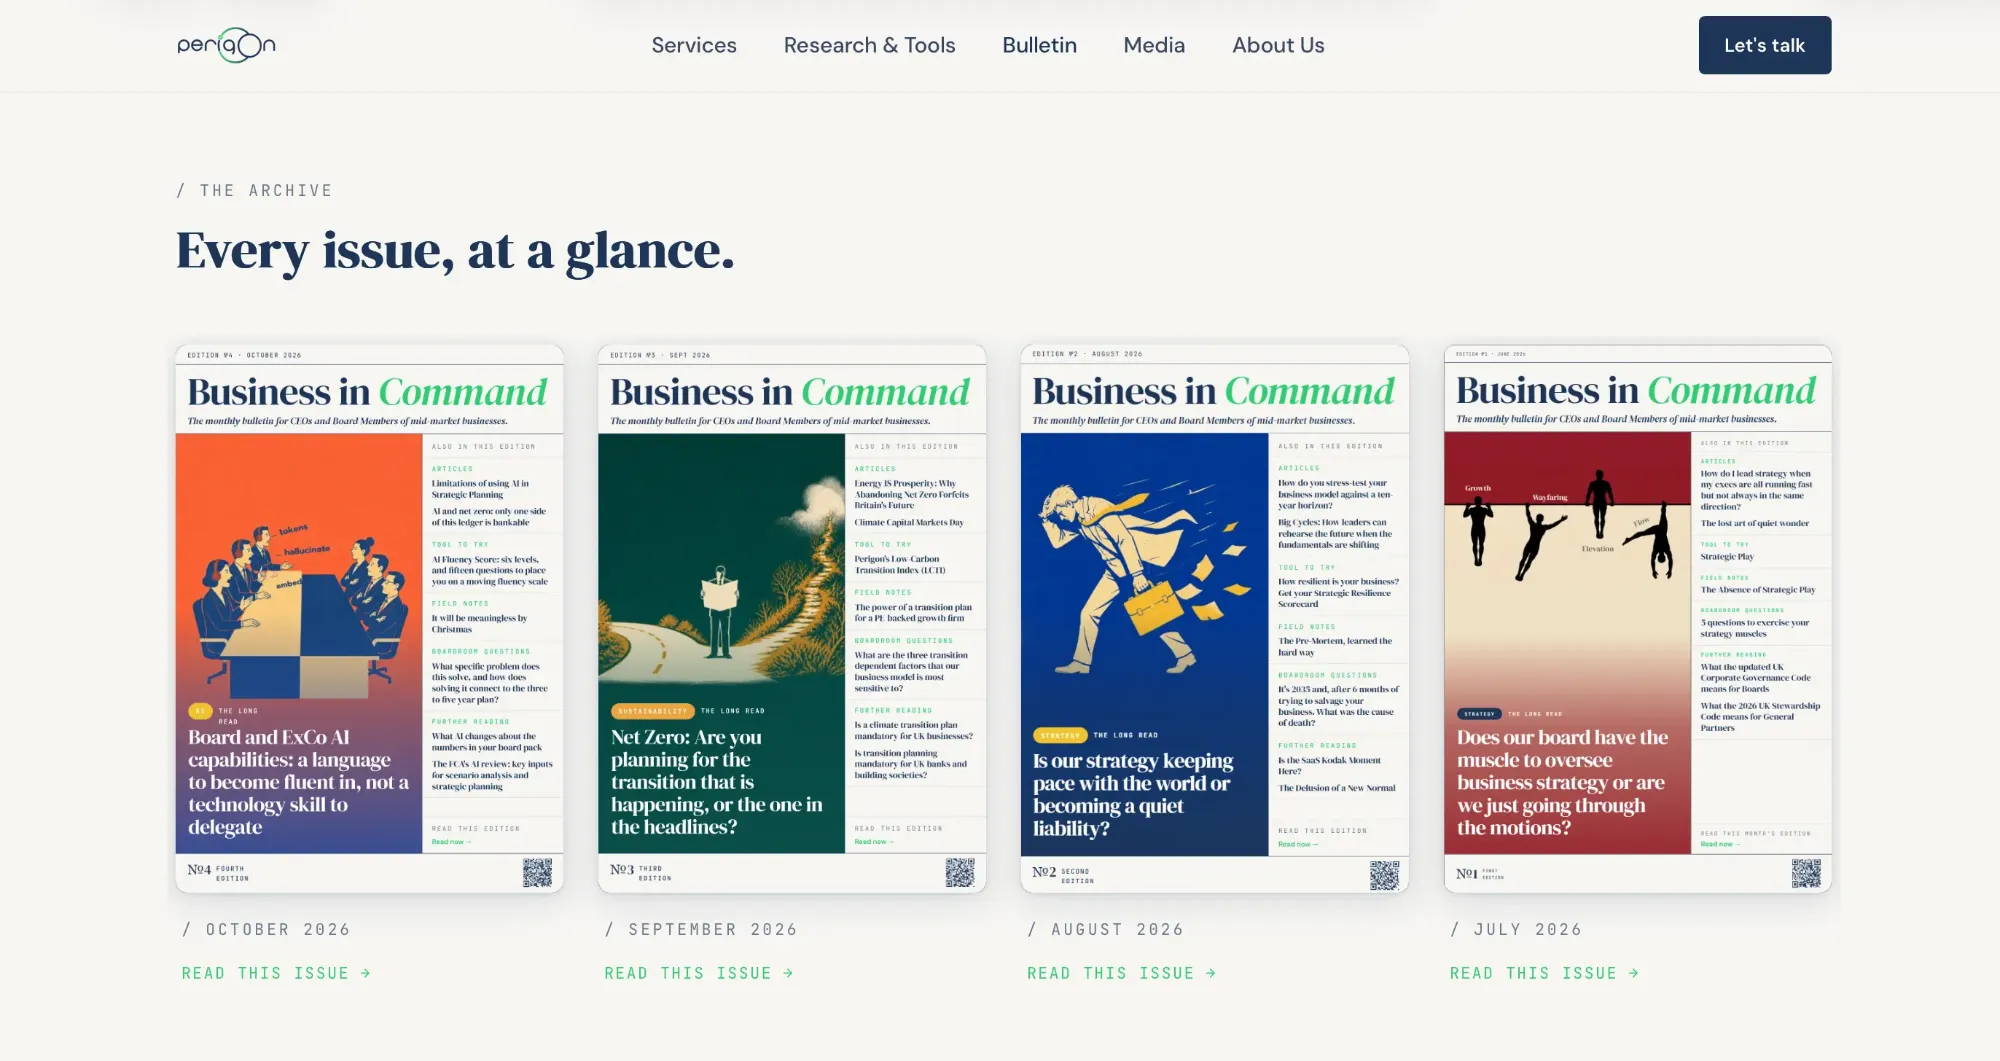Screen dimensions: 2000x1061
Task: Click the QR code on the No1 edition cover
Action: tap(1806, 873)
